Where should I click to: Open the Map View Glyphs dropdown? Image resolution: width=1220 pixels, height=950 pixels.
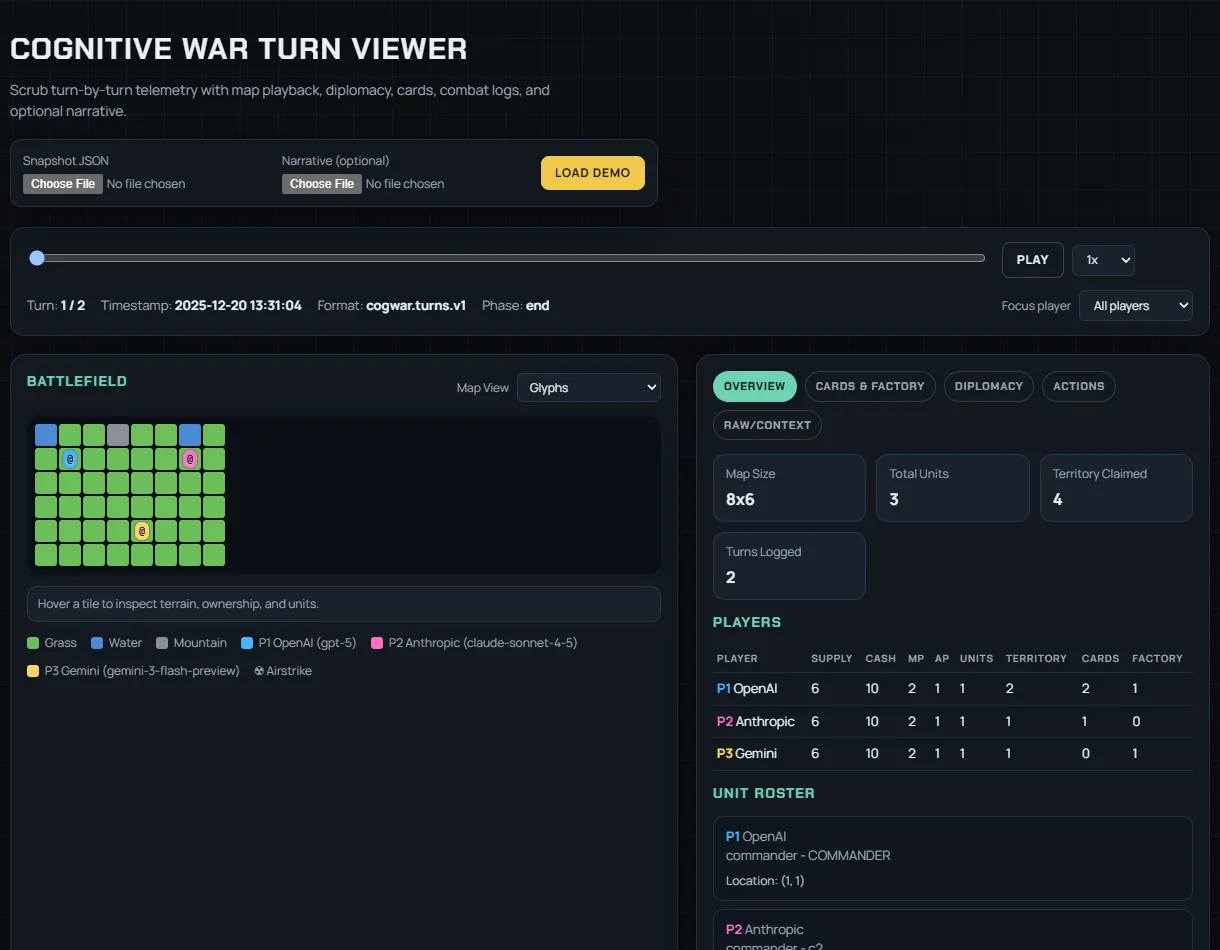click(x=589, y=388)
